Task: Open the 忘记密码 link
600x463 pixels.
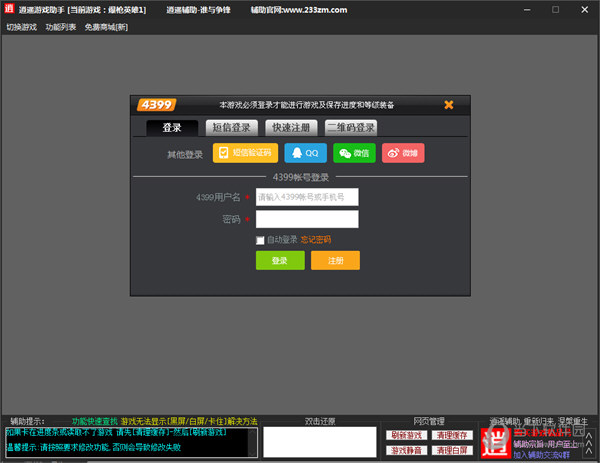Action: 316,240
